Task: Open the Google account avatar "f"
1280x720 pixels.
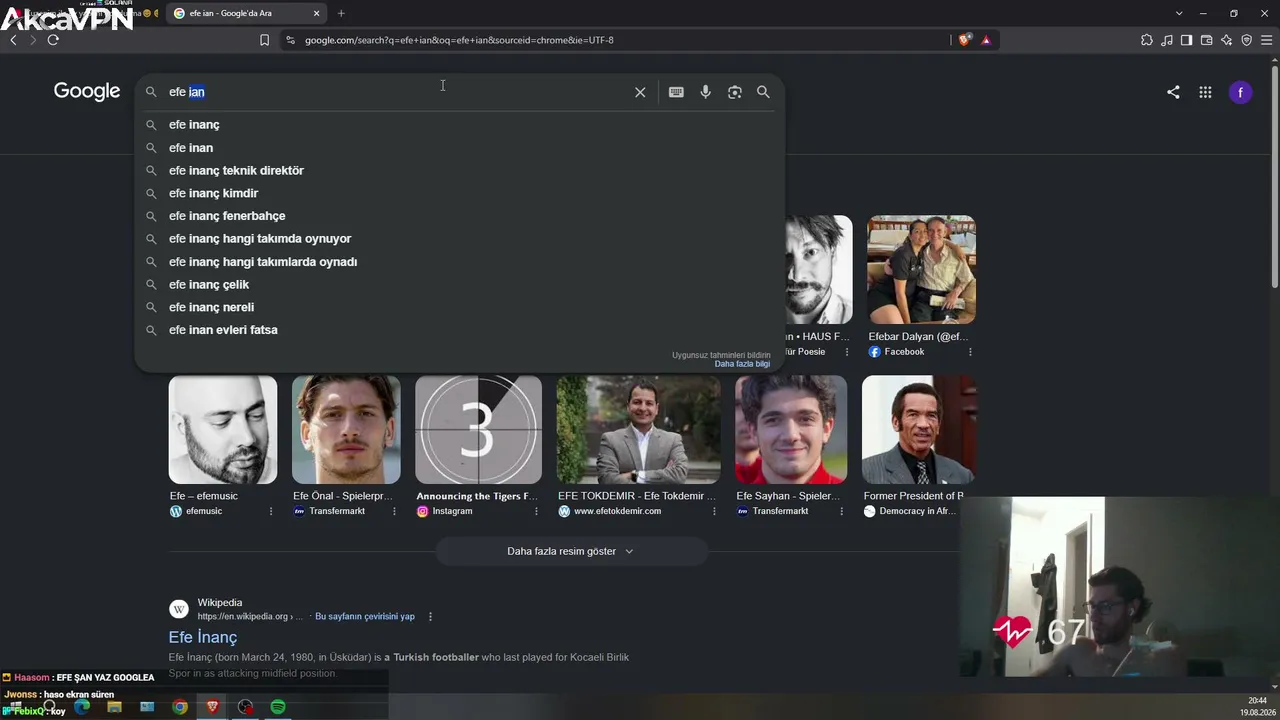Action: click(x=1240, y=92)
